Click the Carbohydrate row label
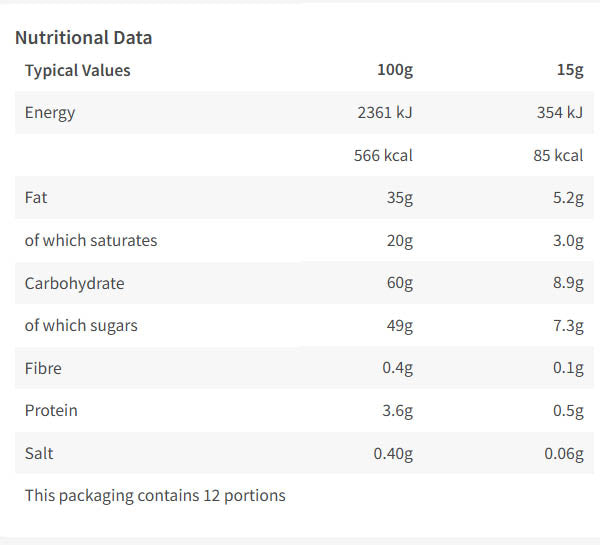Image resolution: width=600 pixels, height=545 pixels. click(x=75, y=283)
